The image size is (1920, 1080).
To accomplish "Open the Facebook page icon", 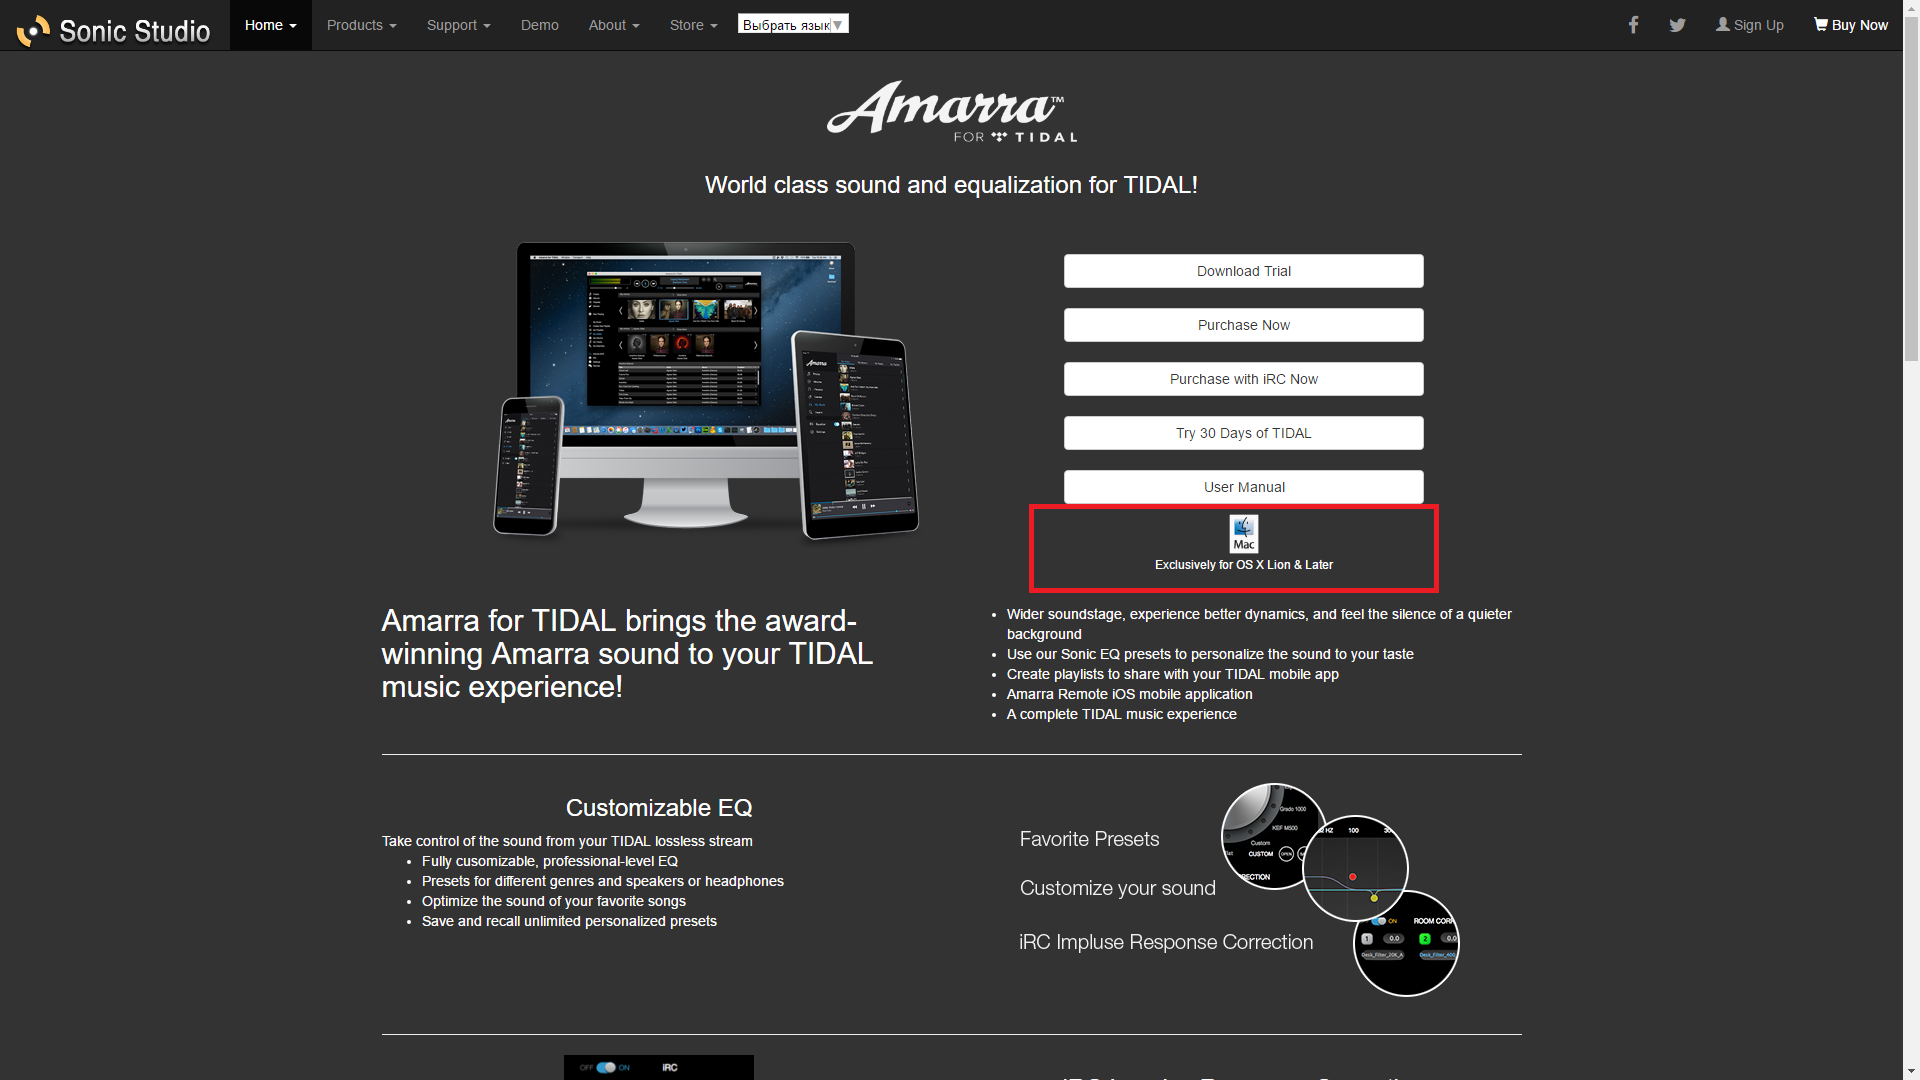I will tap(1633, 25).
